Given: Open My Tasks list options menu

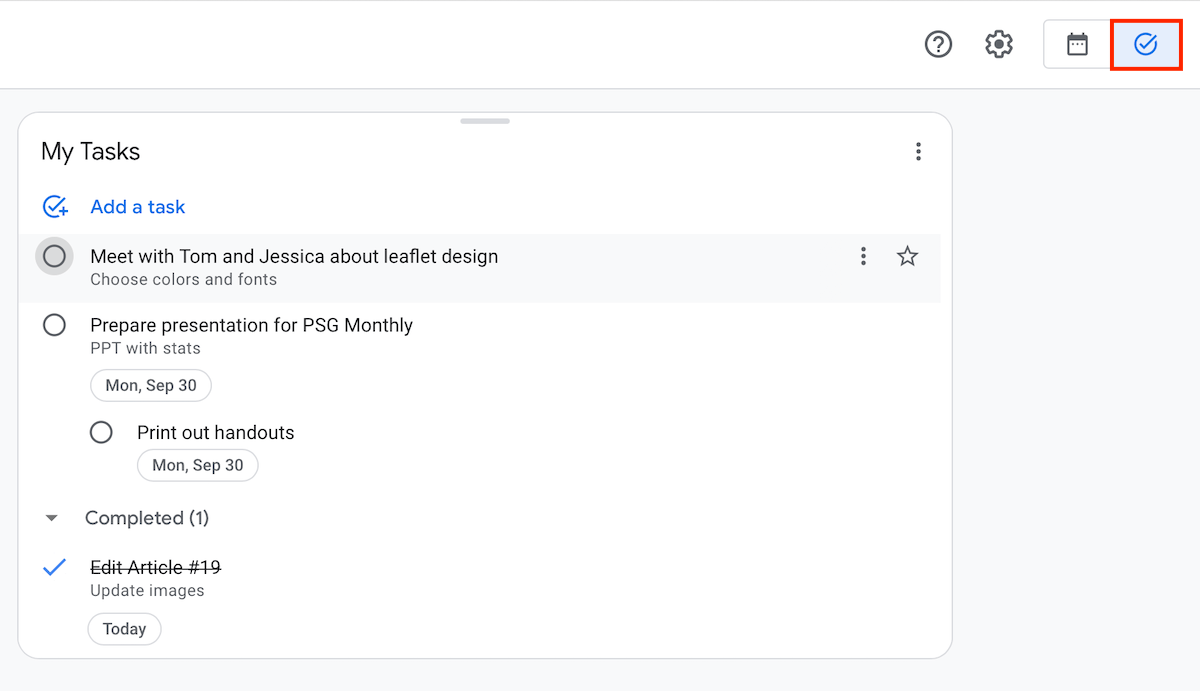Looking at the screenshot, I should tap(918, 152).
